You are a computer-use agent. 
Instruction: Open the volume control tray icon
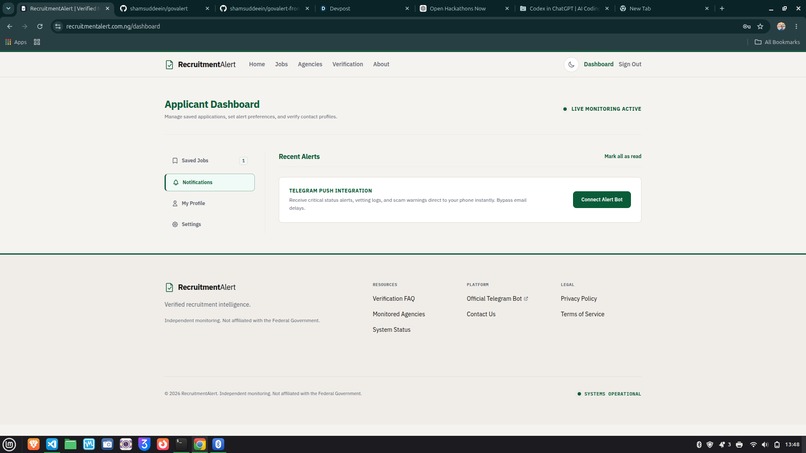(x=765, y=445)
